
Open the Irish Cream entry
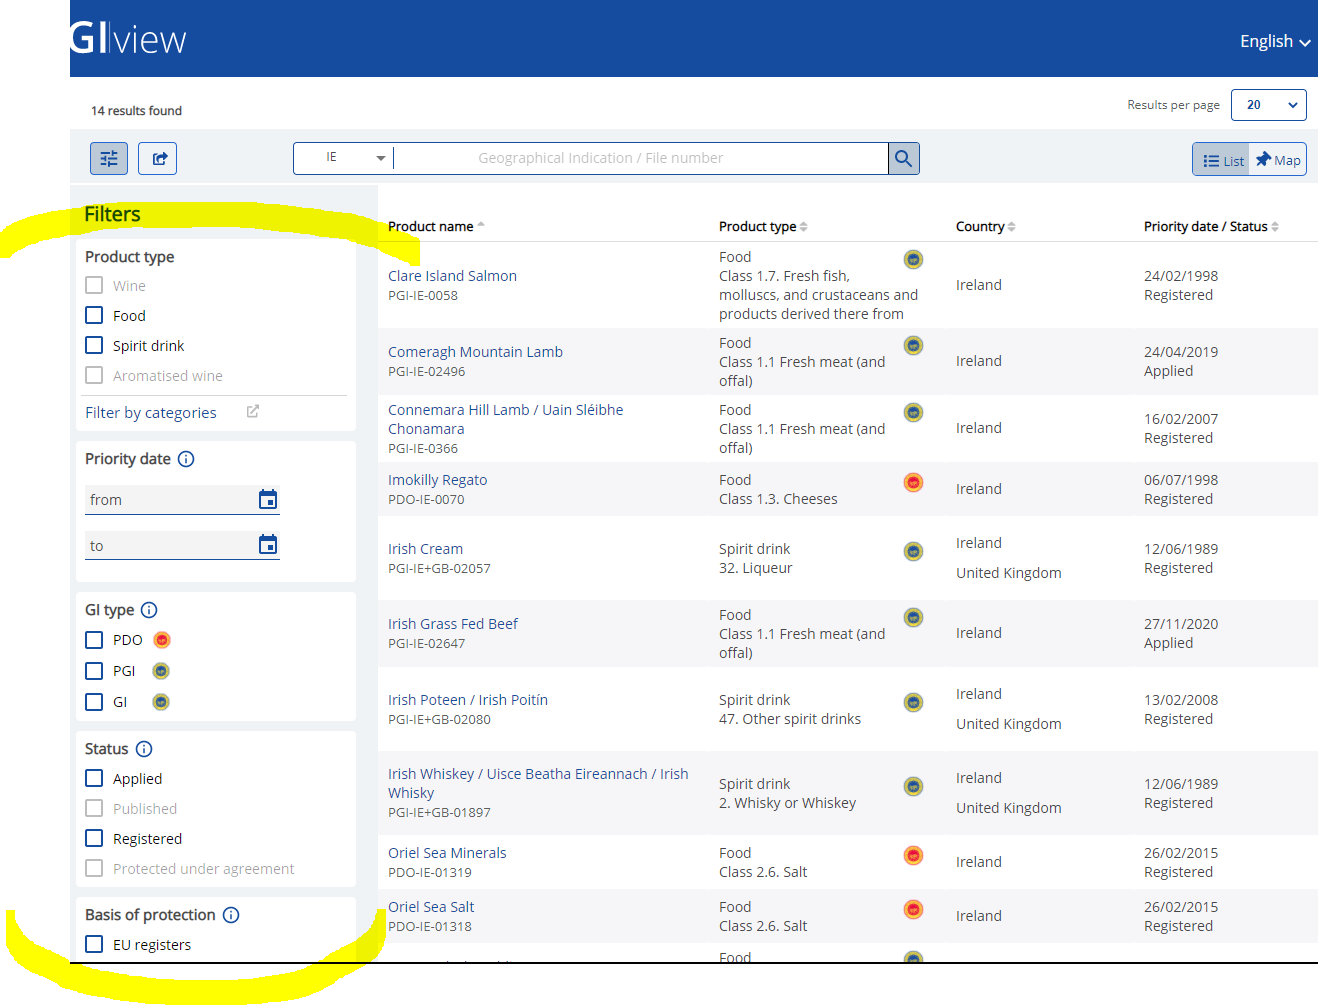pos(425,549)
